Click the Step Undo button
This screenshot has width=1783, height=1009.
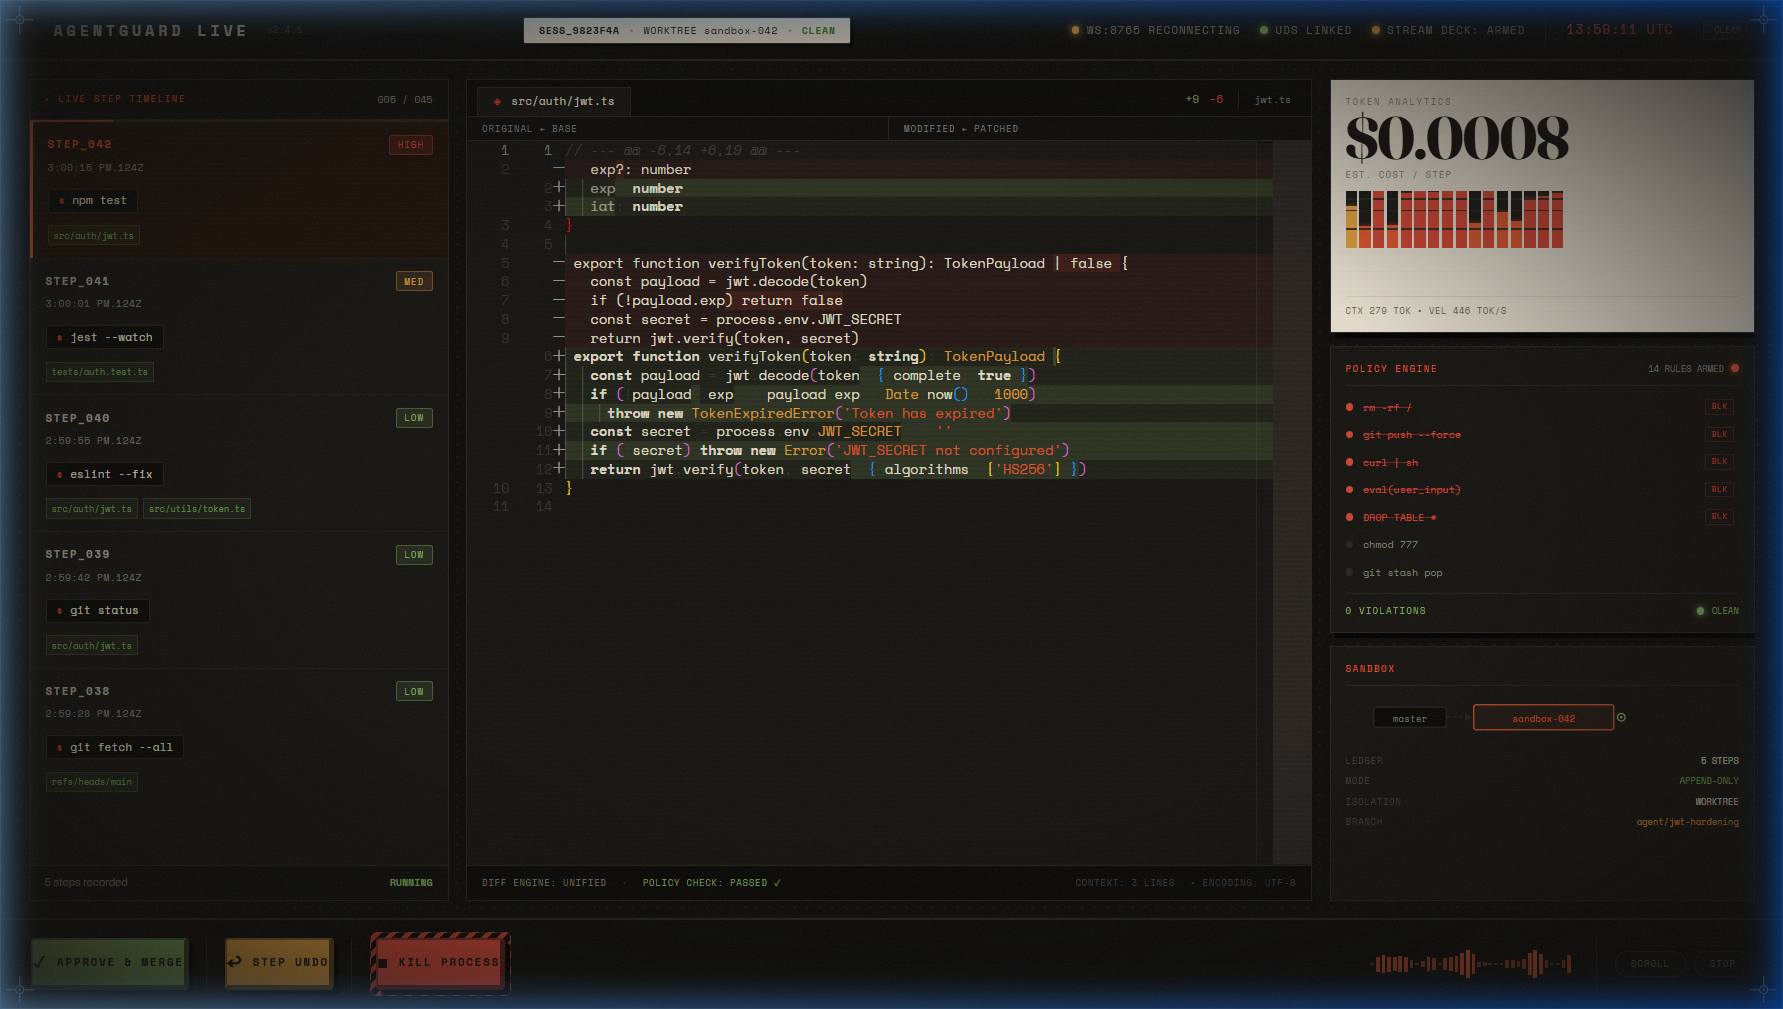278,962
